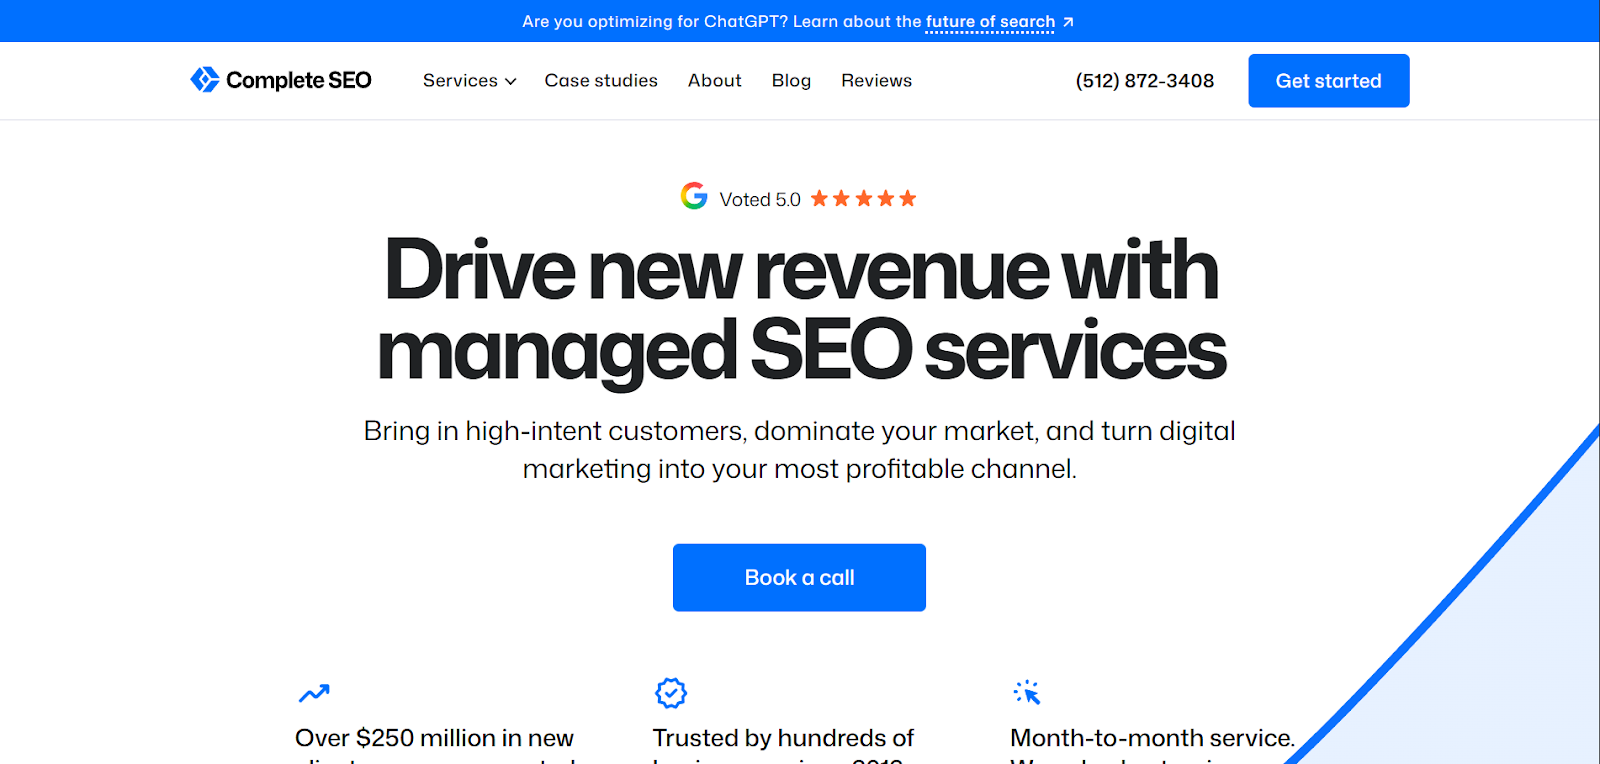Click the Get started button
This screenshot has width=1600, height=764.
point(1328,80)
